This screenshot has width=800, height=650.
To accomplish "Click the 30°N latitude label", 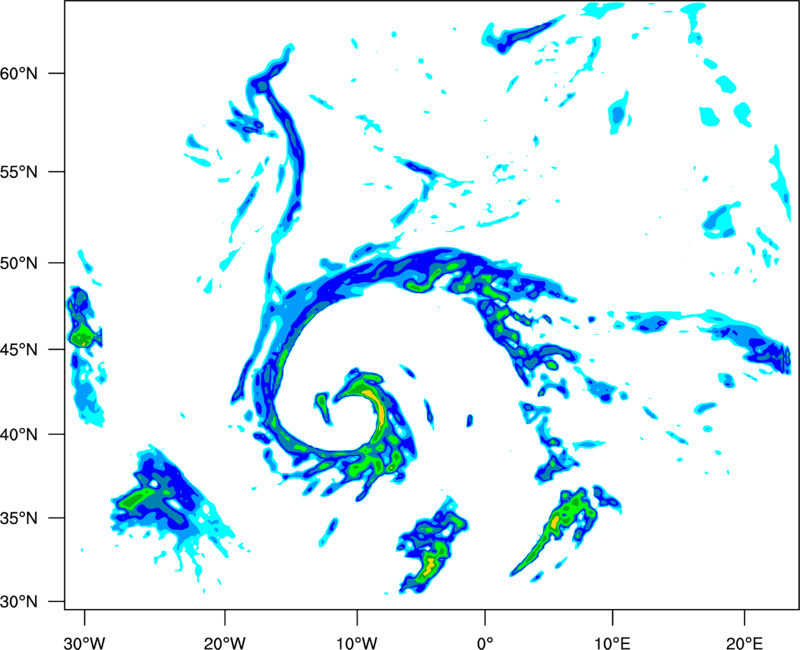I will click(x=19, y=602).
